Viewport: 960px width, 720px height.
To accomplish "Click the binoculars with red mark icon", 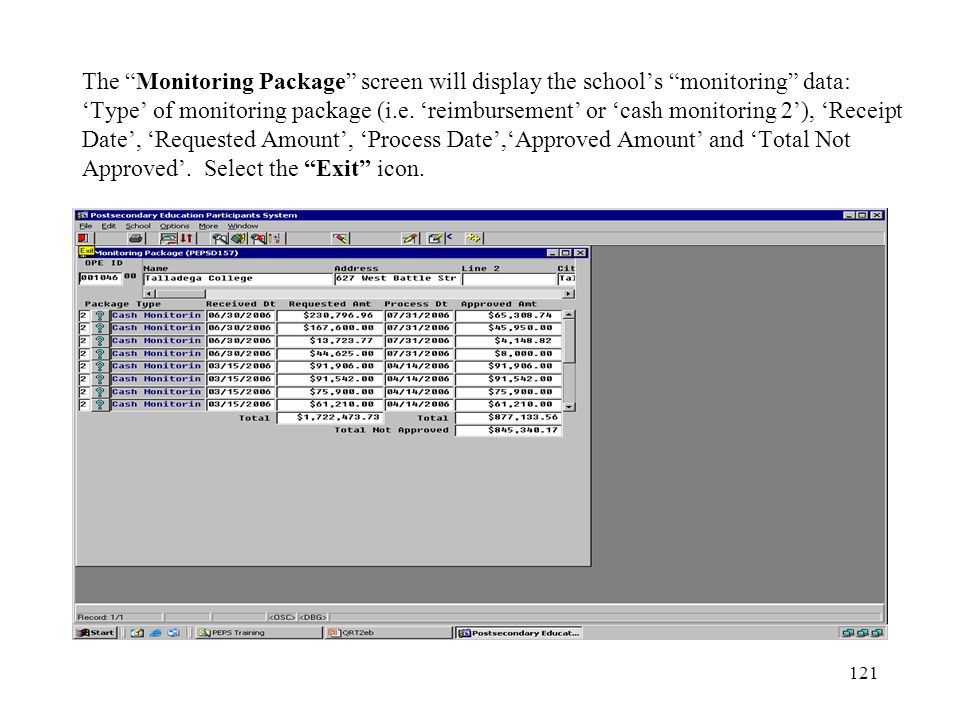I will click(258, 238).
